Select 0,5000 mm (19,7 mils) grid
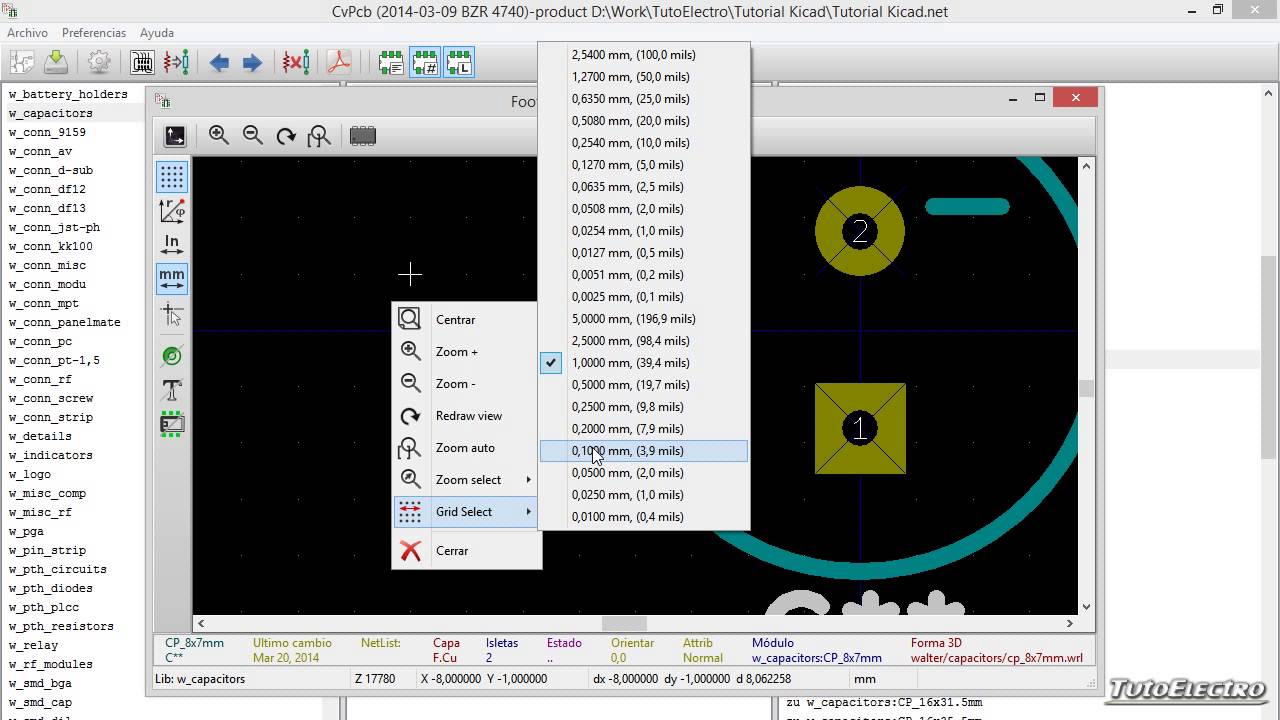This screenshot has width=1280, height=720. pyautogui.click(x=644, y=385)
